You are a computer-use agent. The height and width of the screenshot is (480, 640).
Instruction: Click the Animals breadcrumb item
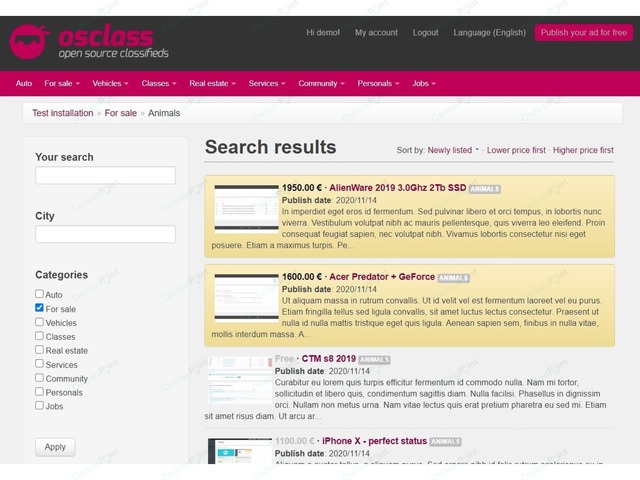click(x=164, y=113)
